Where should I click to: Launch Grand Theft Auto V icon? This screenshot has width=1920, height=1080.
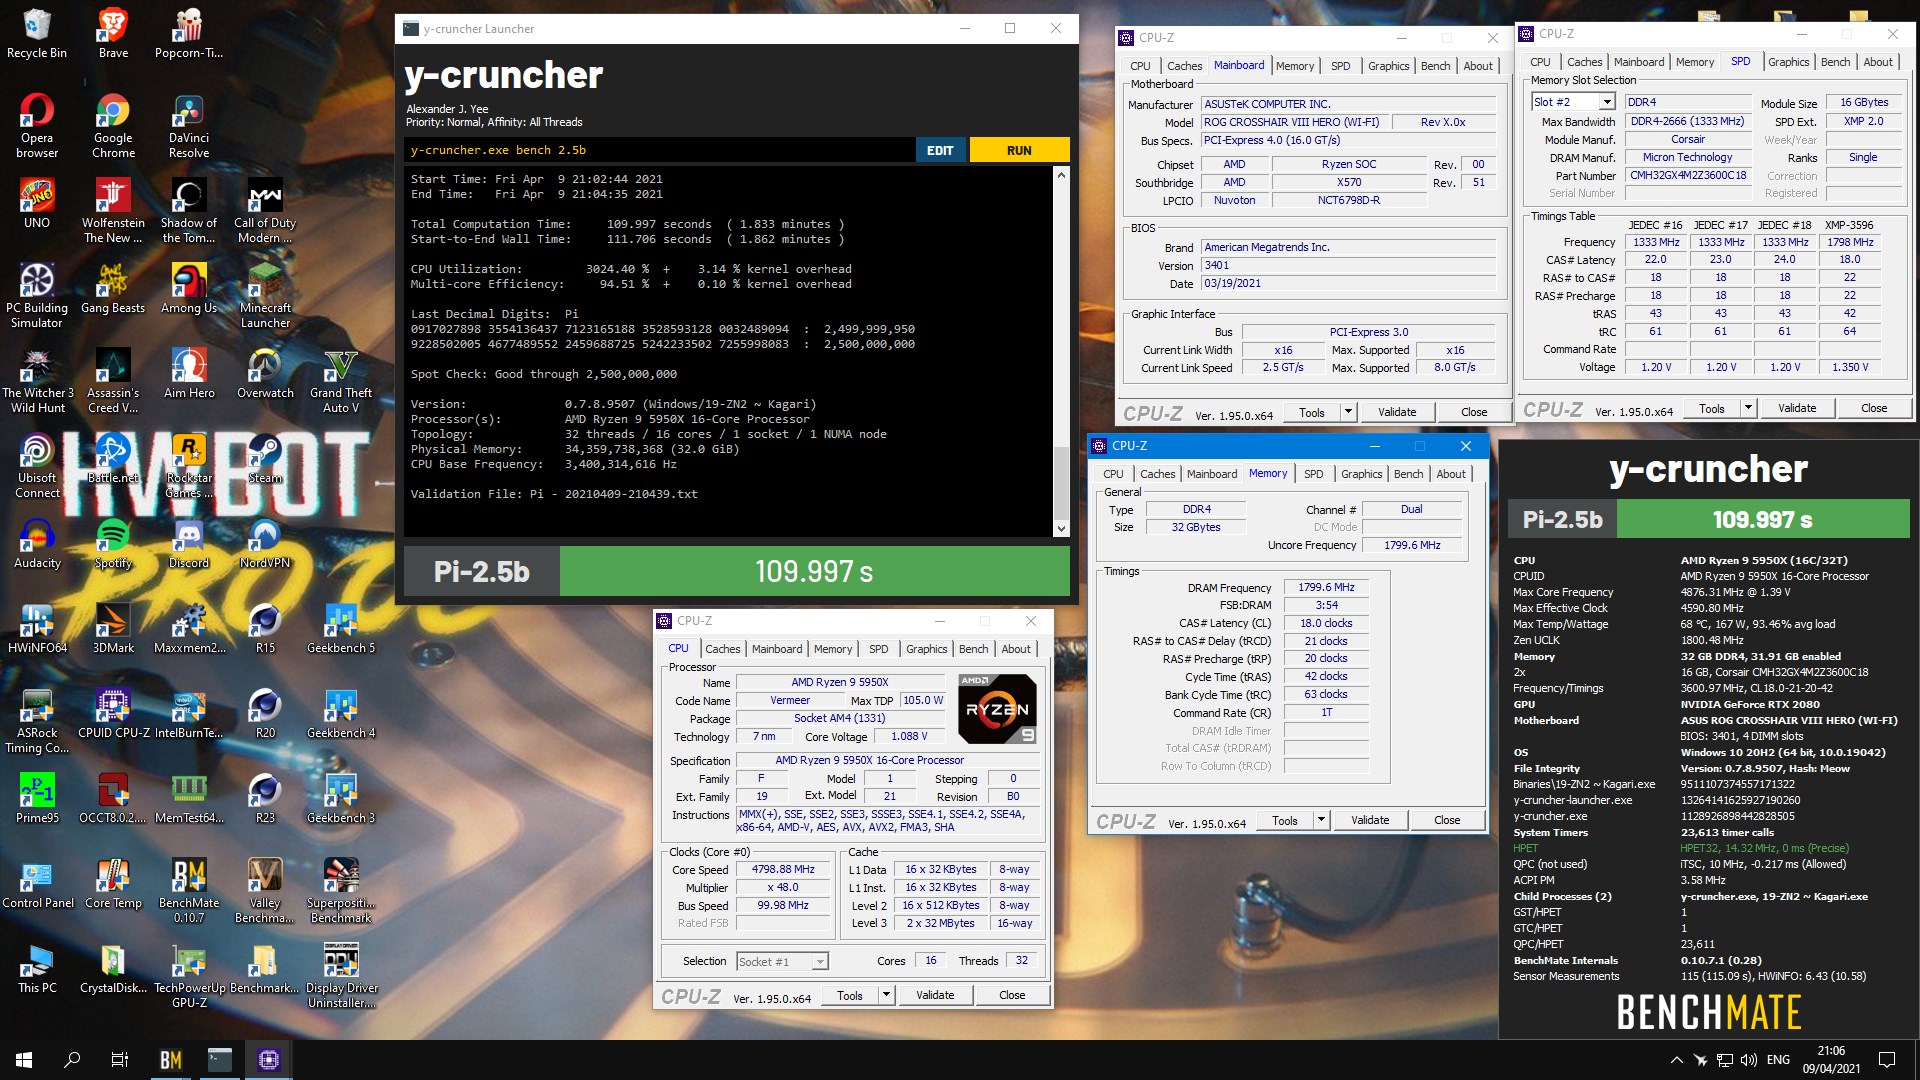pyautogui.click(x=341, y=380)
